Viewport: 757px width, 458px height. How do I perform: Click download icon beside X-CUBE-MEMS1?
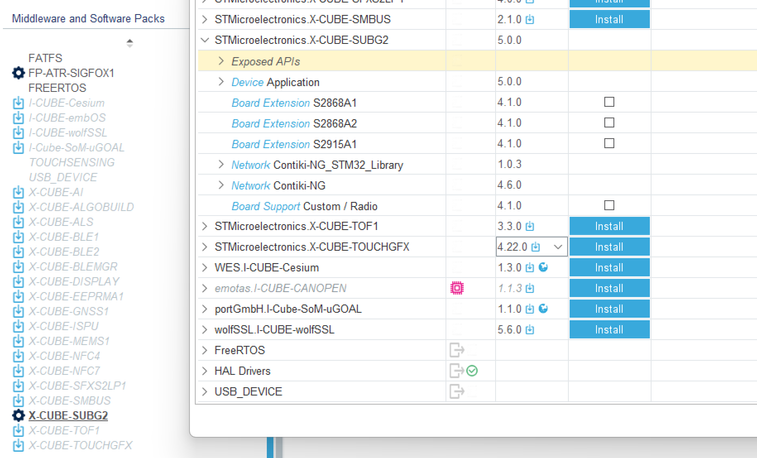[18, 341]
